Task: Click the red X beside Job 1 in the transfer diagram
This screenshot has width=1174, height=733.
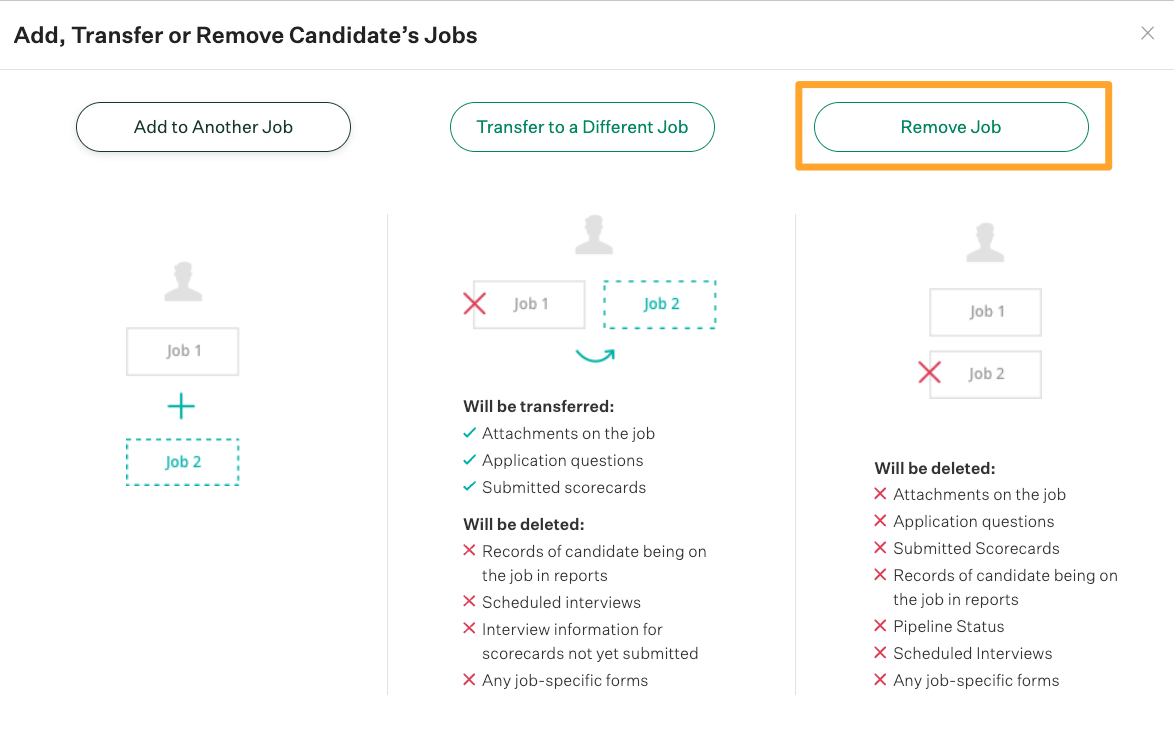Action: tap(475, 303)
